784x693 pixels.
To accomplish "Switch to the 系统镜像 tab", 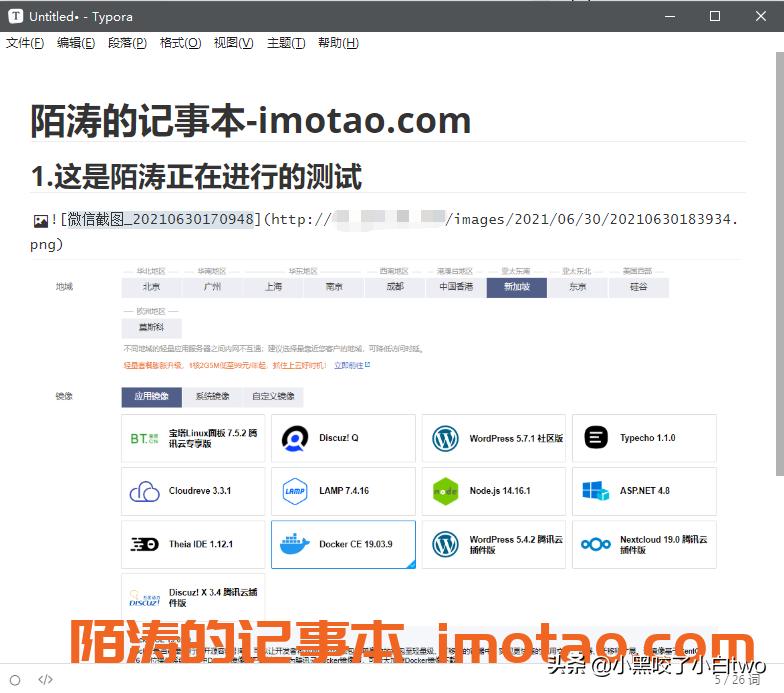I will 212,396.
